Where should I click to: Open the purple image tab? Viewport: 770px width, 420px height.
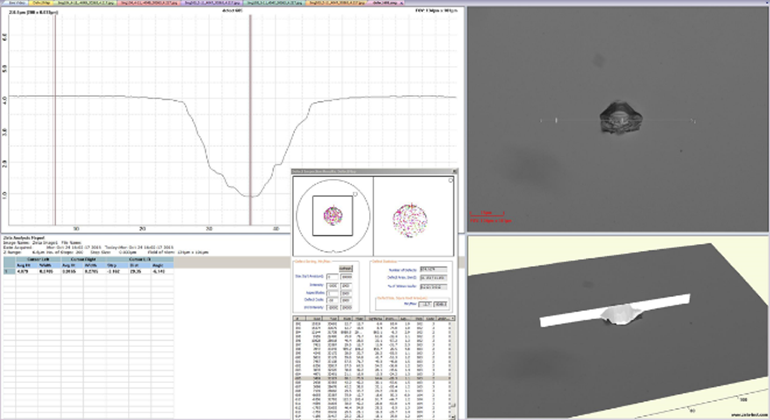click(212, 2)
